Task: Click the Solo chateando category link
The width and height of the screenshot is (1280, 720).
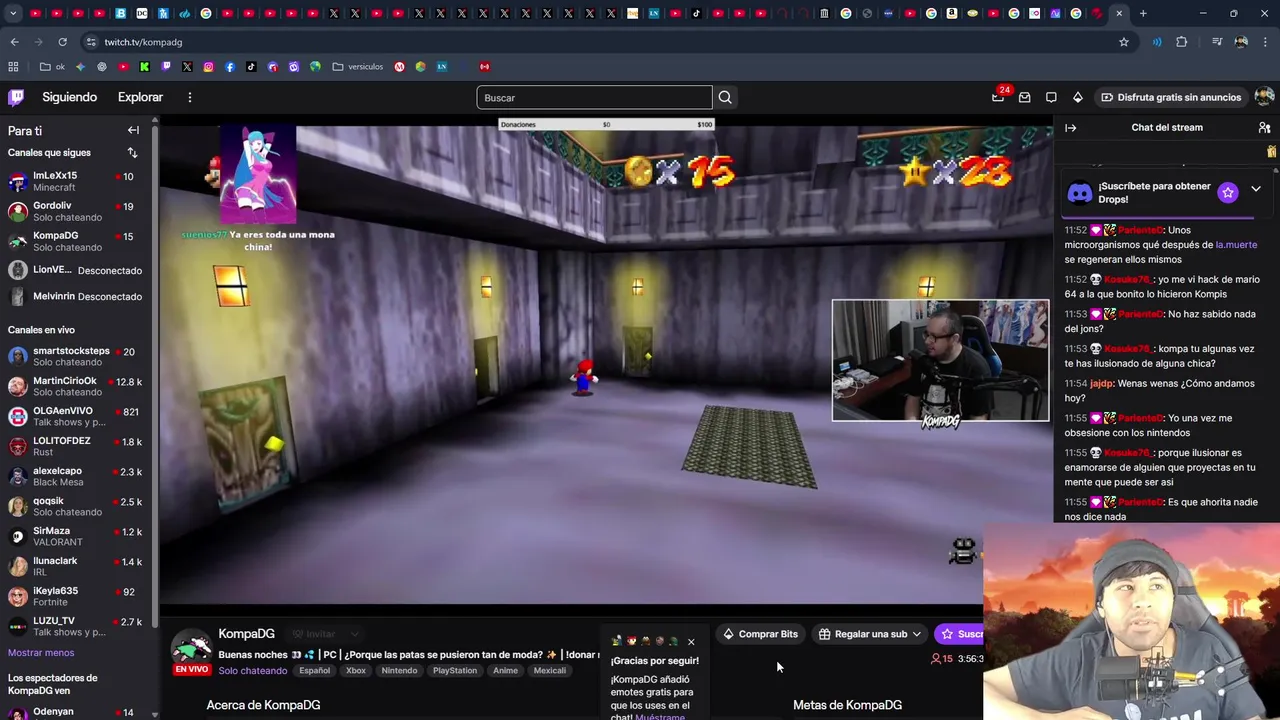Action: 253,671
